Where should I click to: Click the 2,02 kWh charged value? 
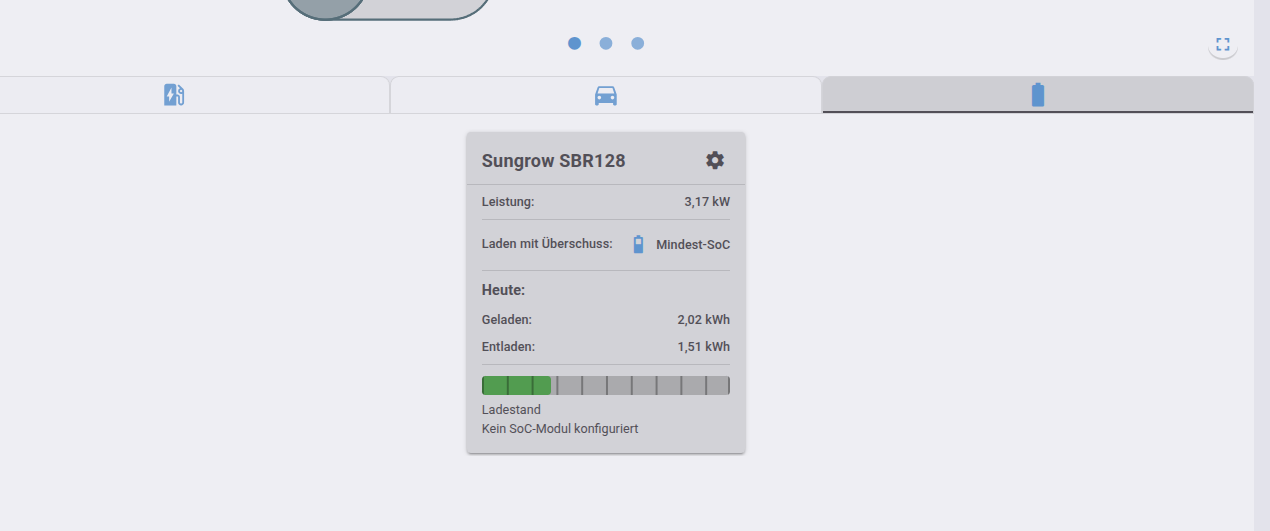pos(704,320)
